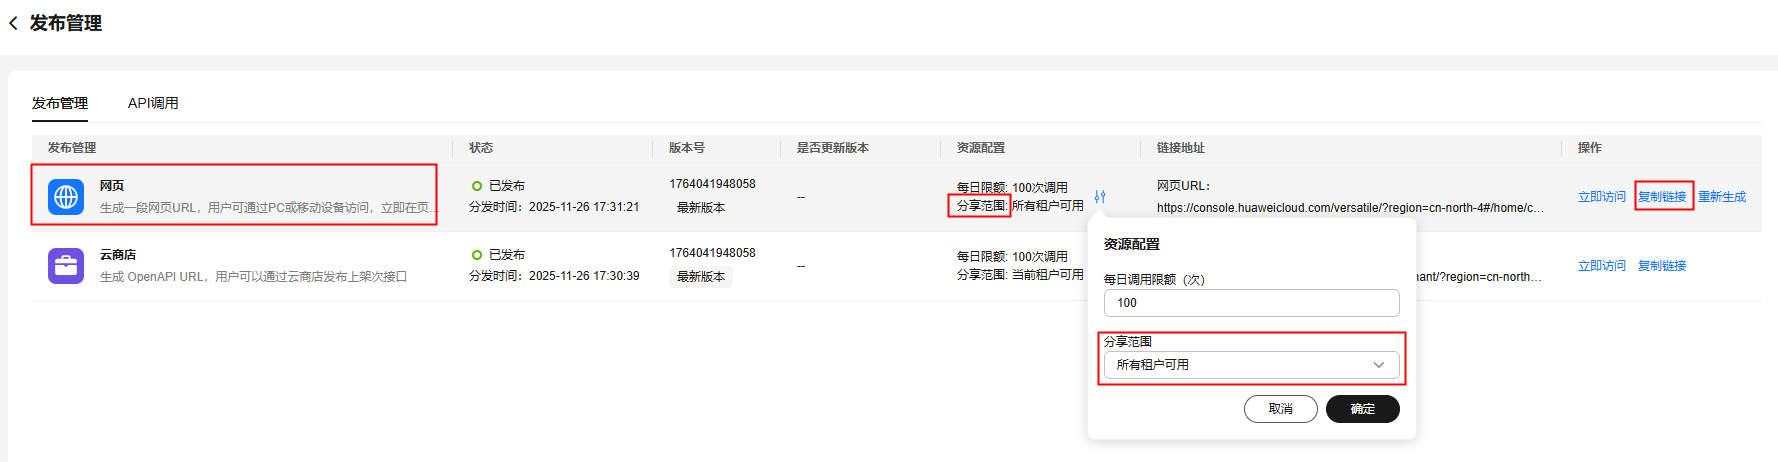
Task: Expand the 分享范围 dropdown
Action: coord(1250,365)
